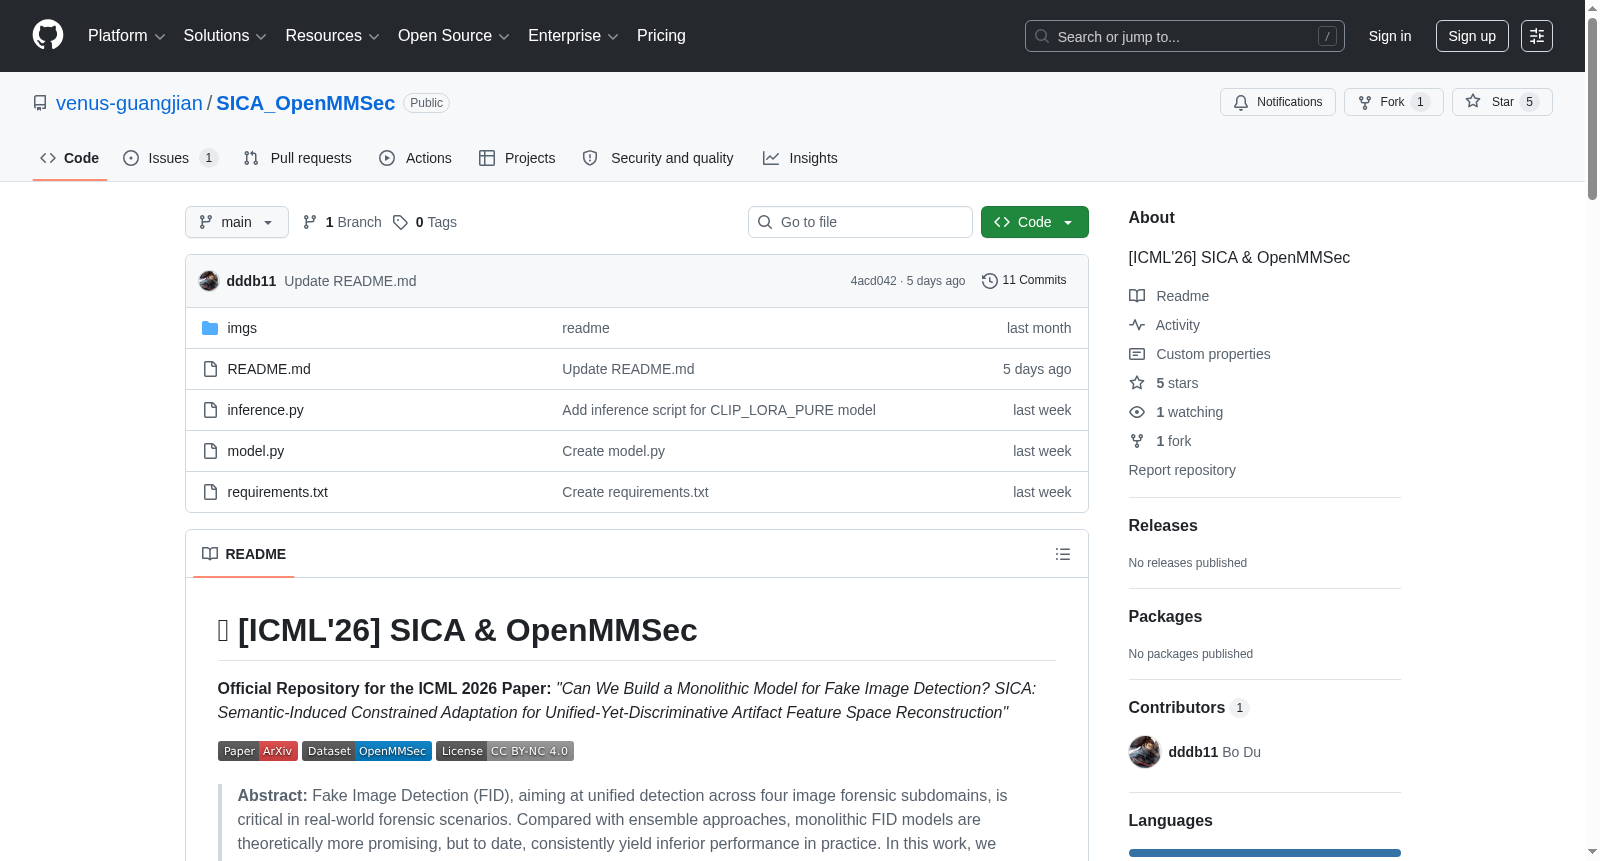
Task: Click the search magnifier icon in header
Action: pyautogui.click(x=1042, y=36)
